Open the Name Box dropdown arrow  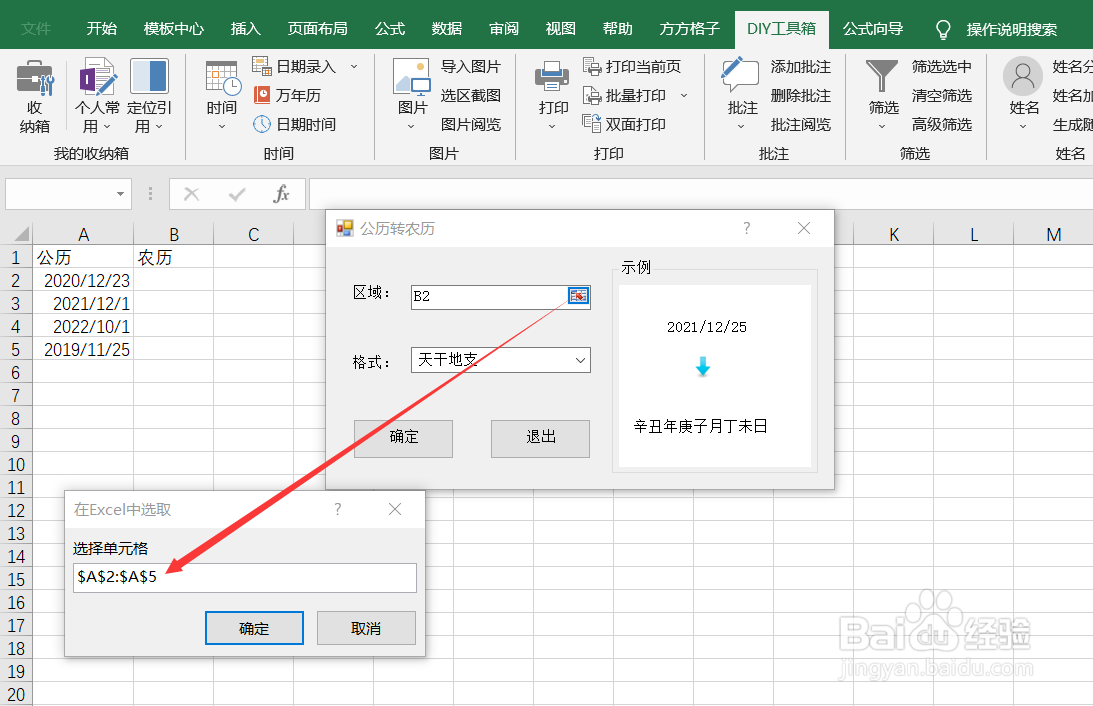121,194
